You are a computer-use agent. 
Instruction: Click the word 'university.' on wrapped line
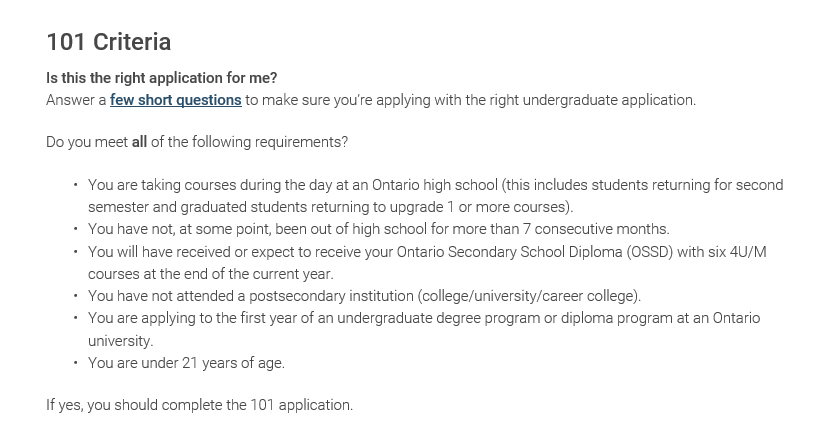tap(121, 341)
